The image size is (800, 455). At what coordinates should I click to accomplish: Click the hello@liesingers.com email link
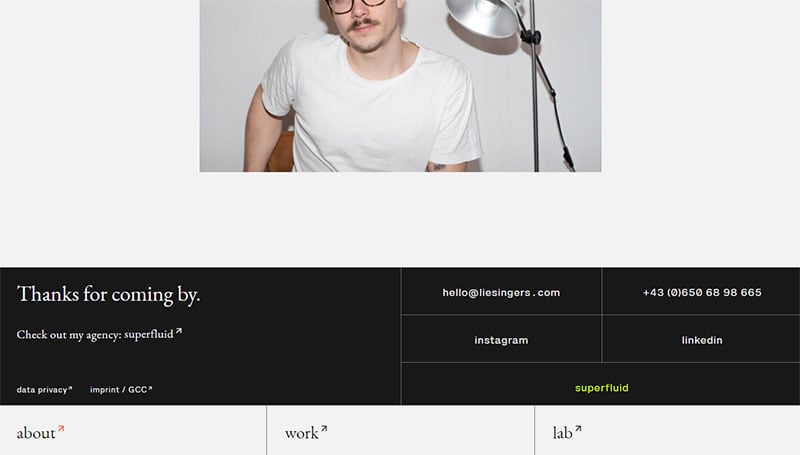point(501,292)
